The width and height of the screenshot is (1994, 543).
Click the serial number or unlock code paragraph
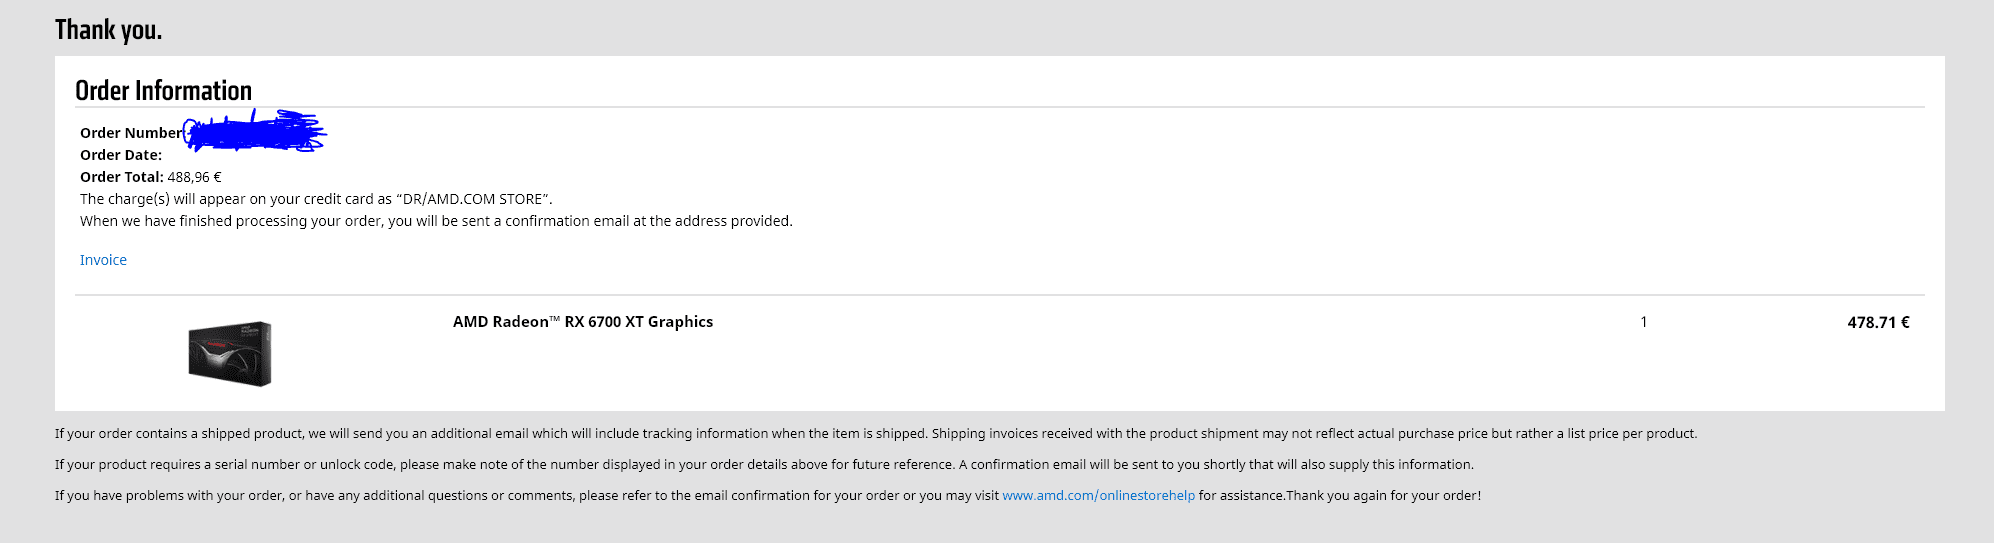click(x=764, y=465)
